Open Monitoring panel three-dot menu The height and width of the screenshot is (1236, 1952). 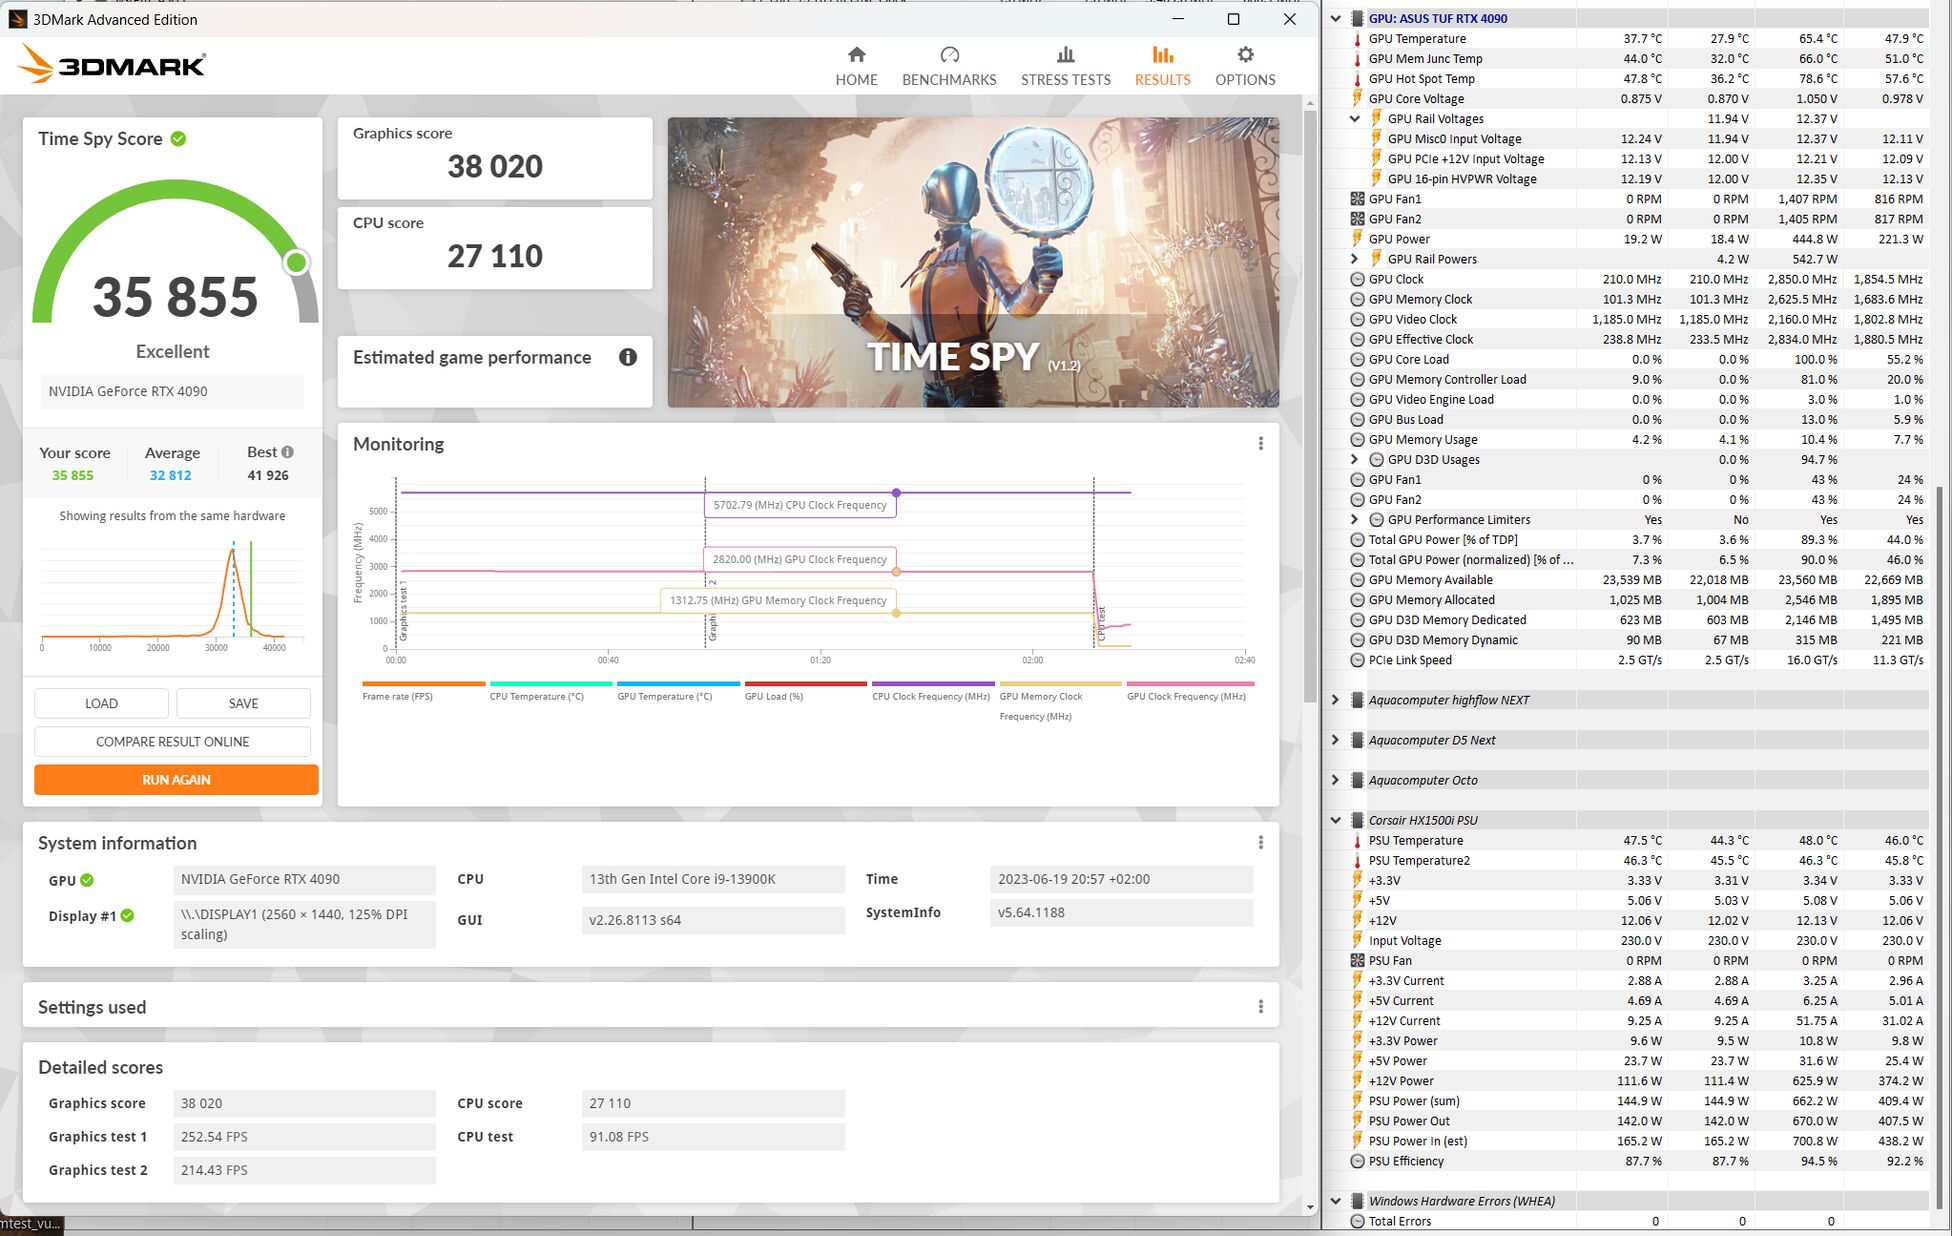(1260, 443)
